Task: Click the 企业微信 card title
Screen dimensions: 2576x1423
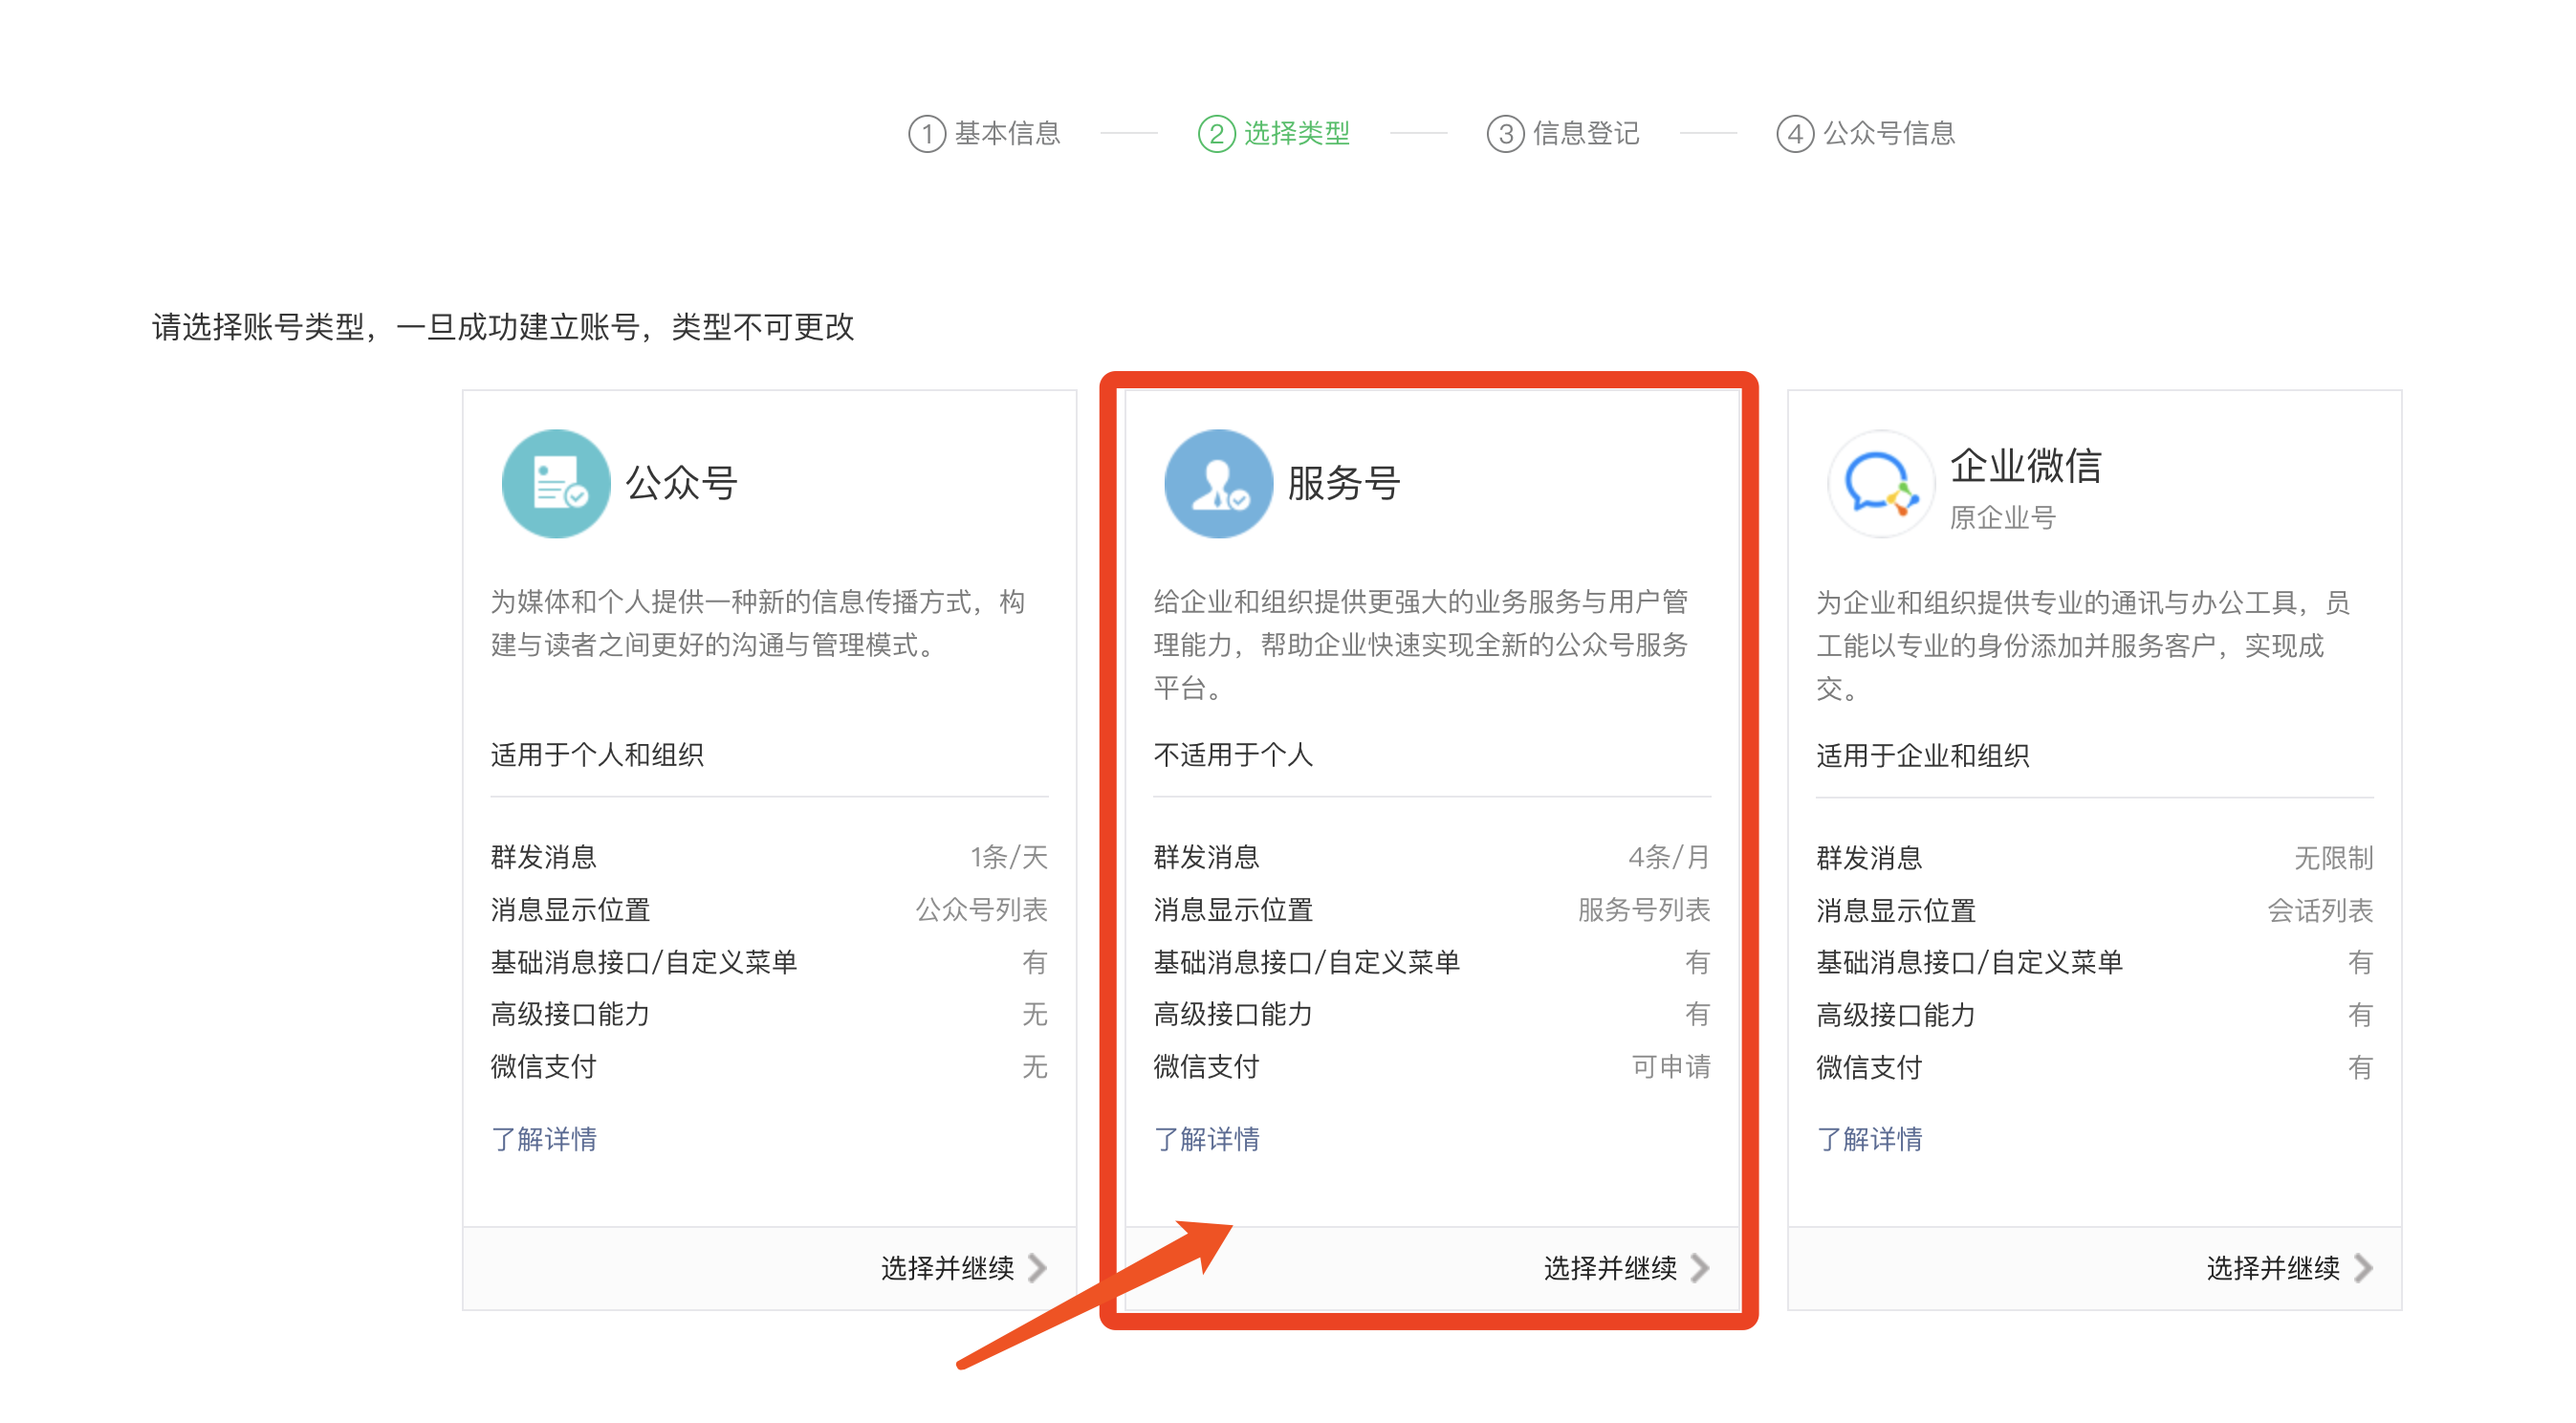Action: [x=2026, y=466]
